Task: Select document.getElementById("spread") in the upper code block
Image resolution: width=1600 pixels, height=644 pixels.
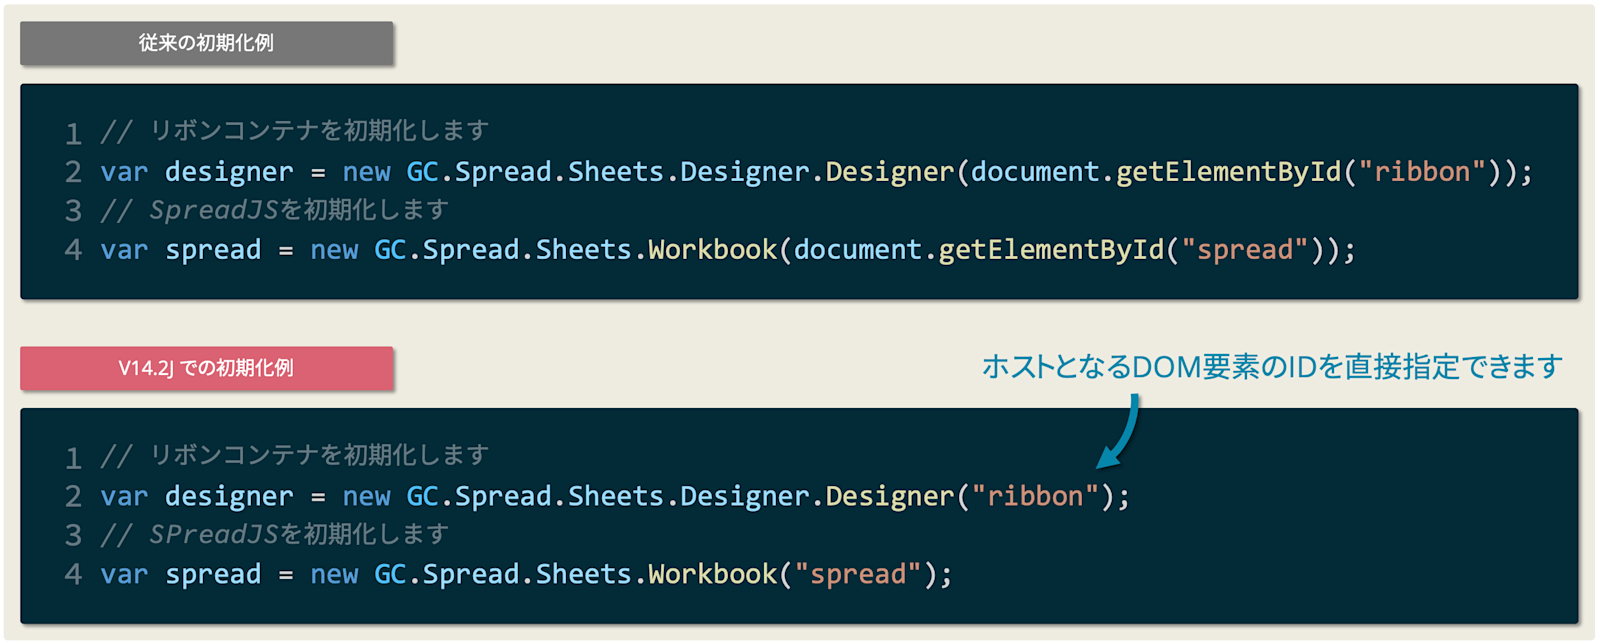Action: click(x=1061, y=250)
